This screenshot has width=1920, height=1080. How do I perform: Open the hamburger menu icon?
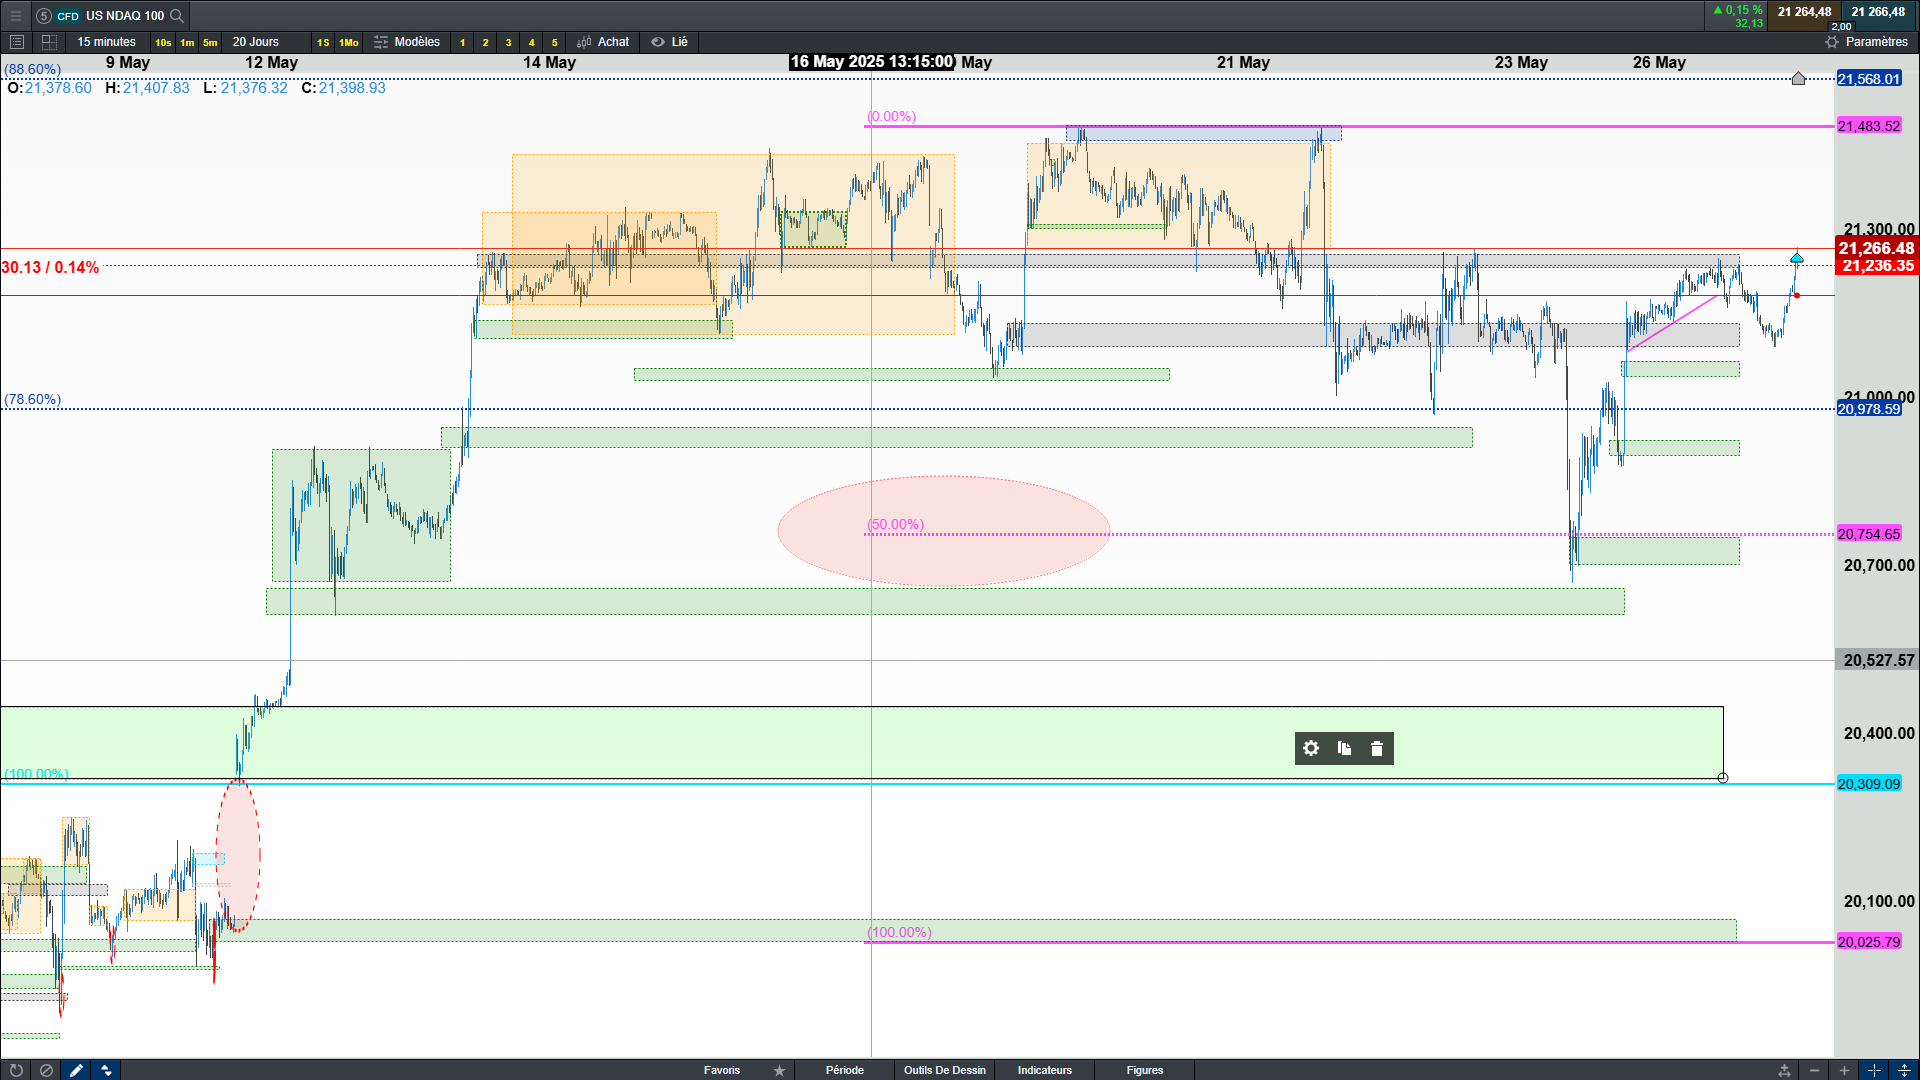pos(15,15)
